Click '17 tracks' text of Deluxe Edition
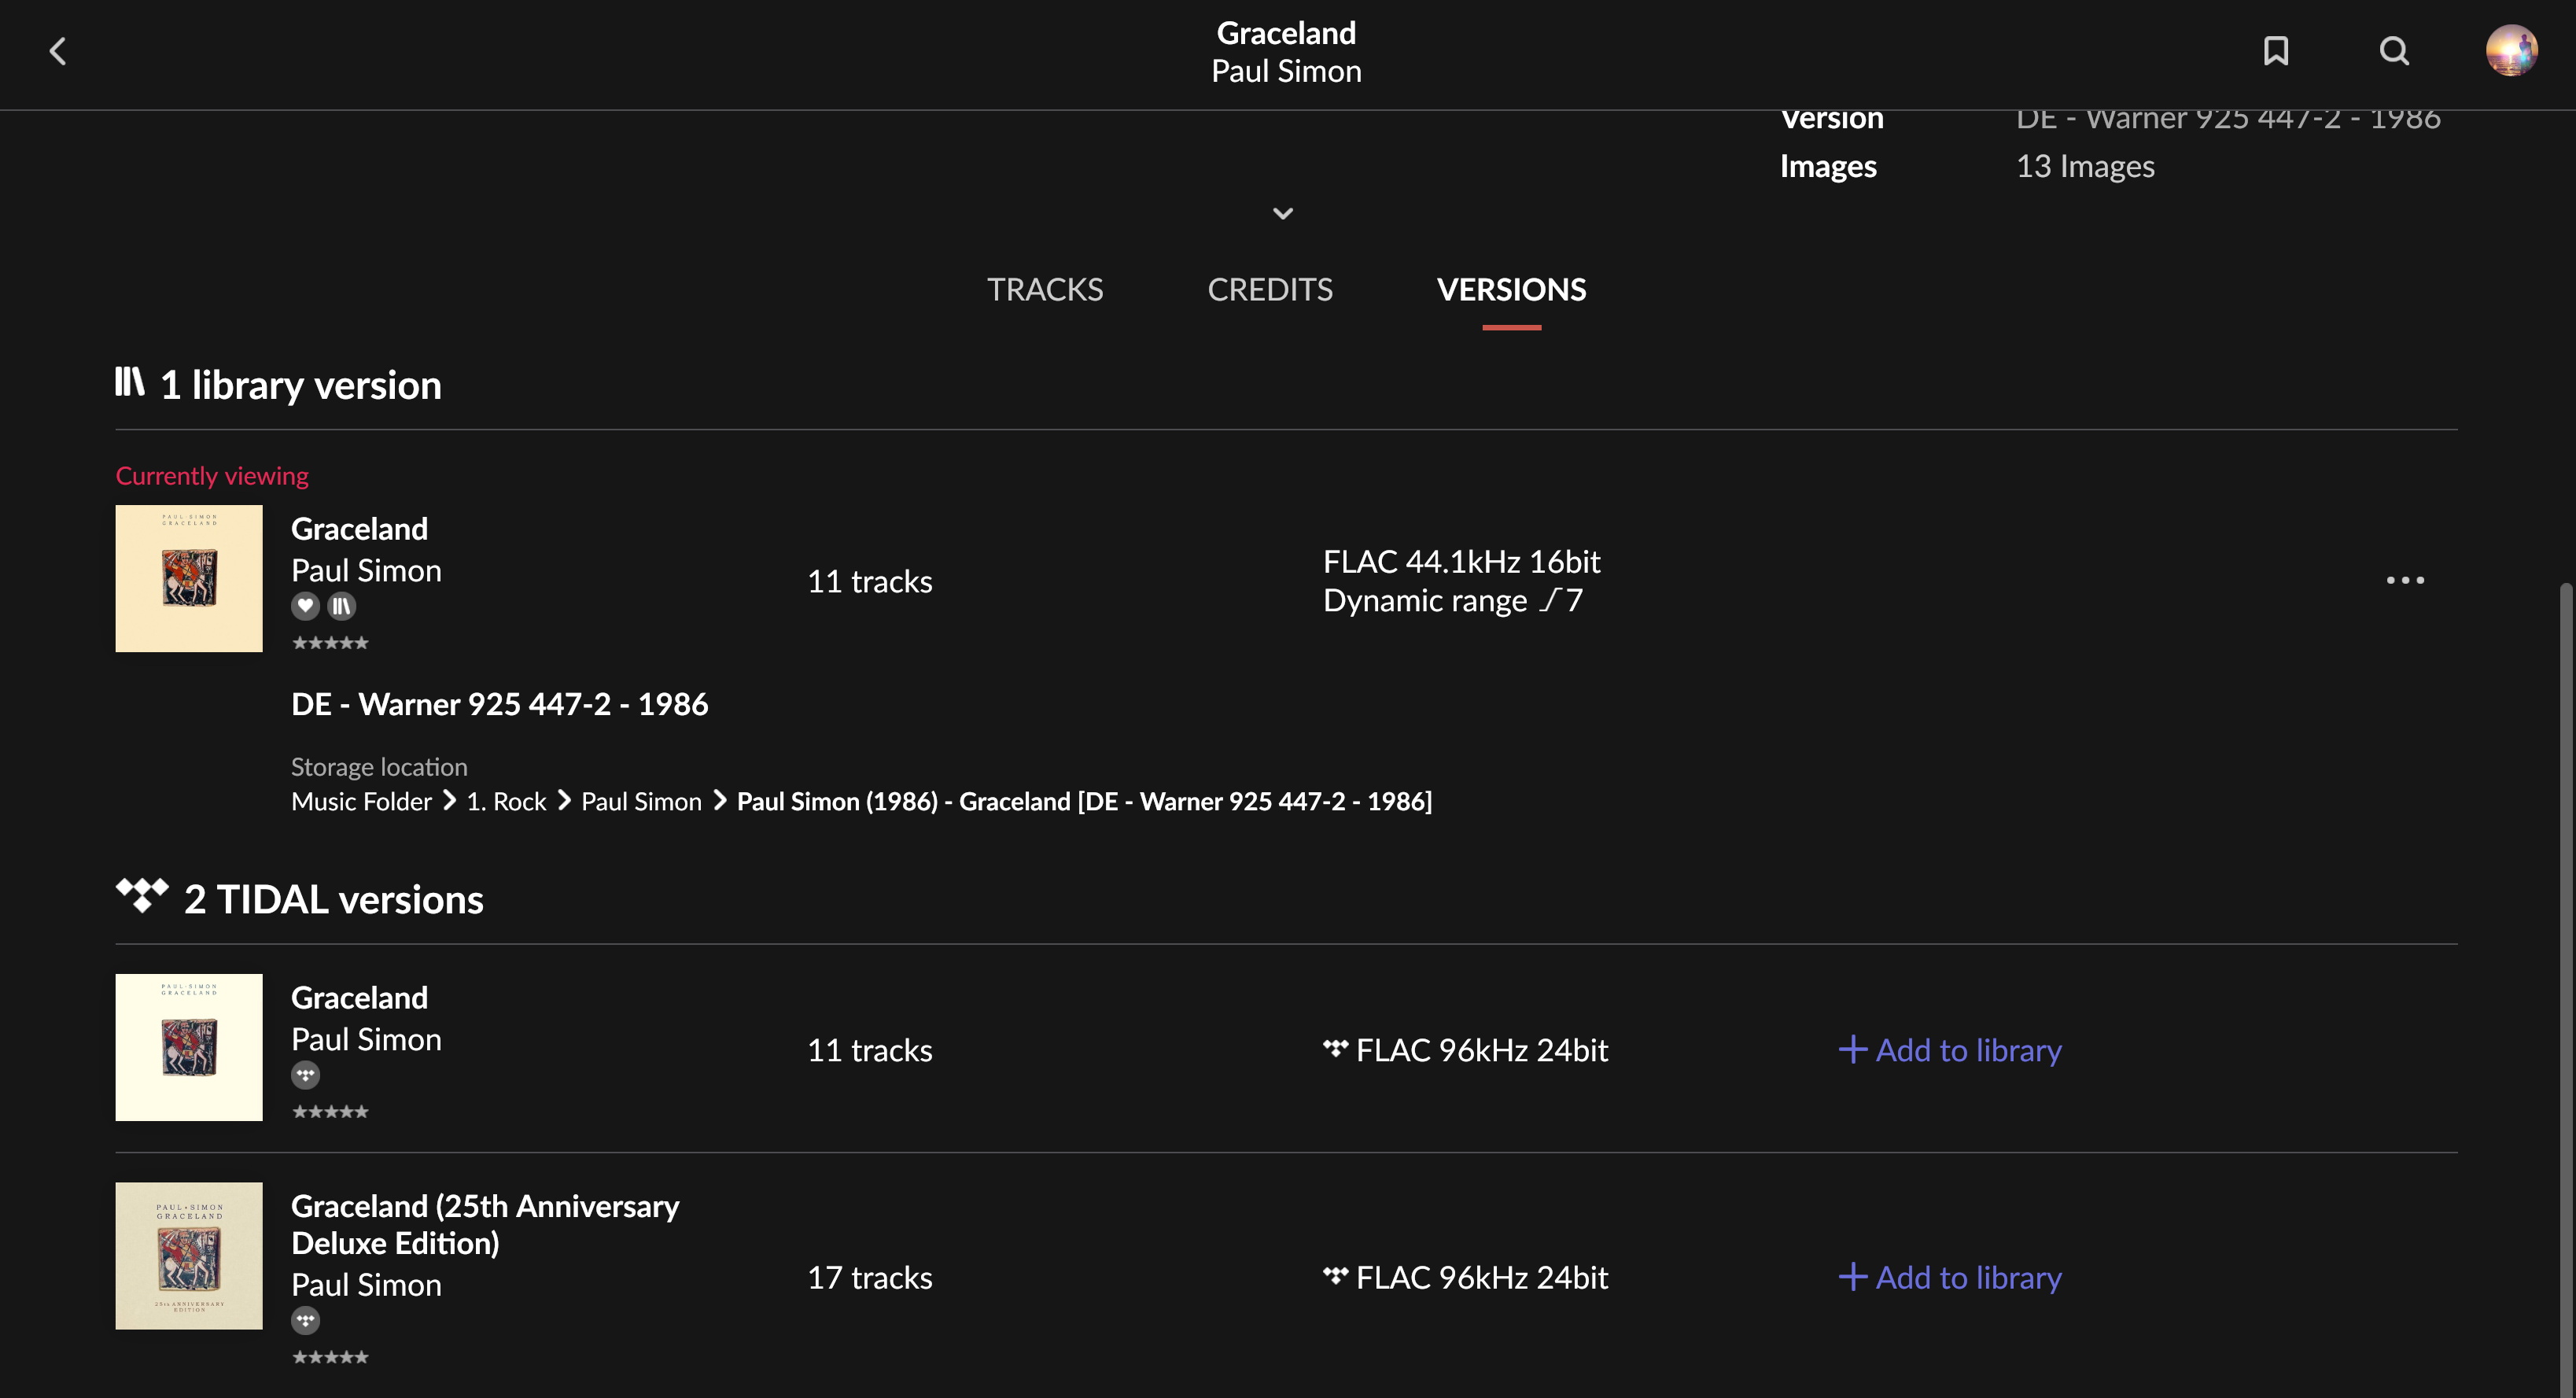The width and height of the screenshot is (2576, 1398). [869, 1277]
